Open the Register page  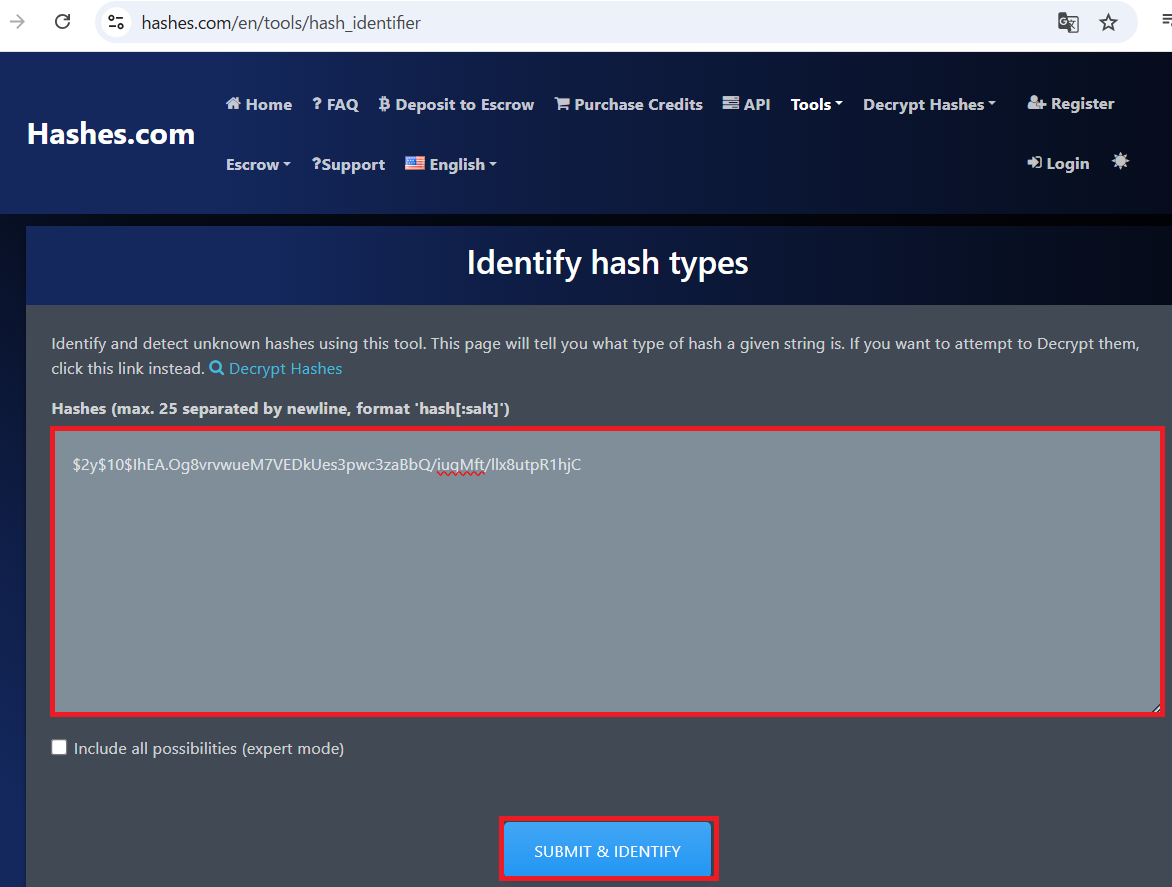click(1070, 103)
